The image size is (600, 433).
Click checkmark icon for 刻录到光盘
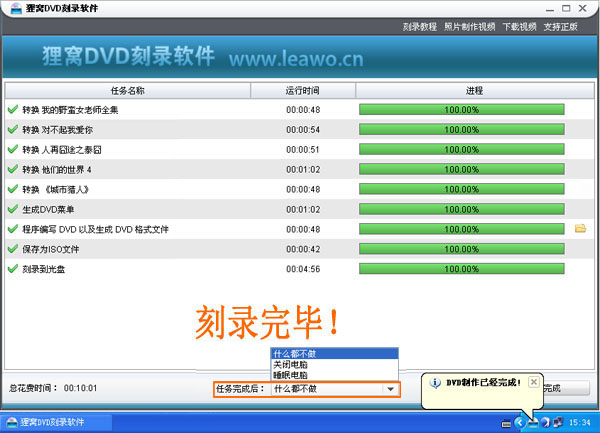[x=13, y=269]
